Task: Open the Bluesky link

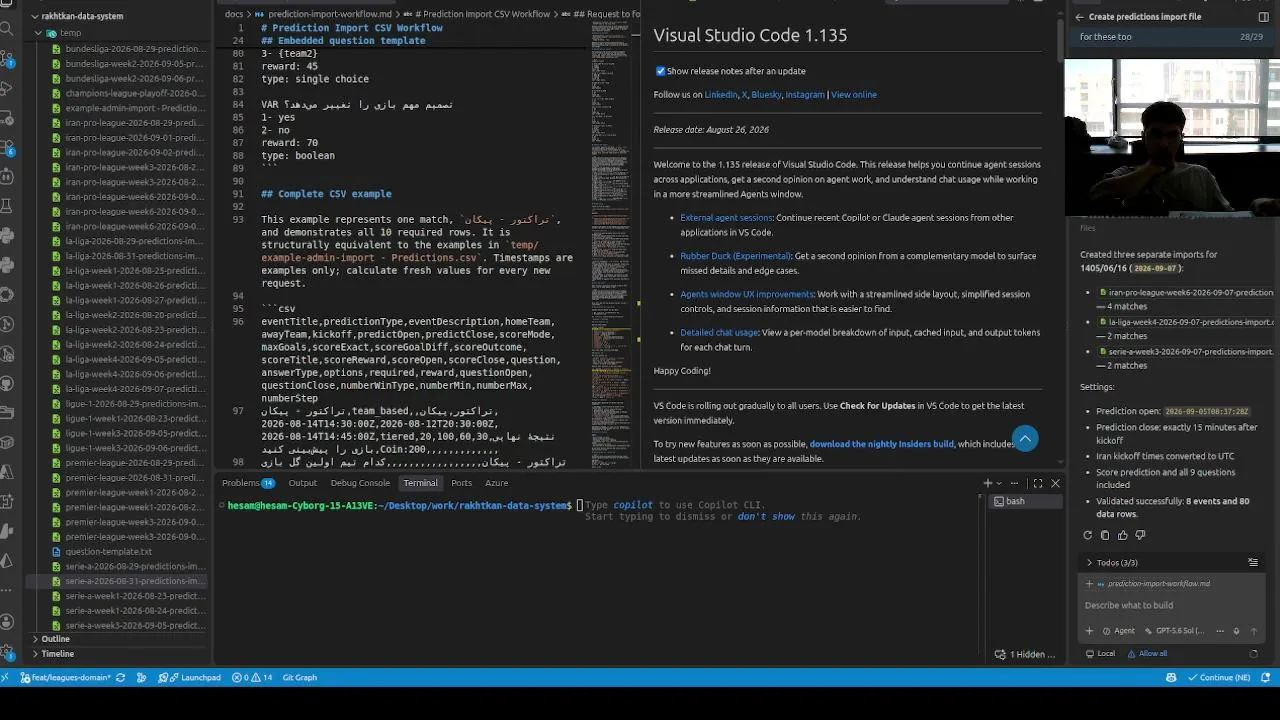Action: click(x=766, y=95)
